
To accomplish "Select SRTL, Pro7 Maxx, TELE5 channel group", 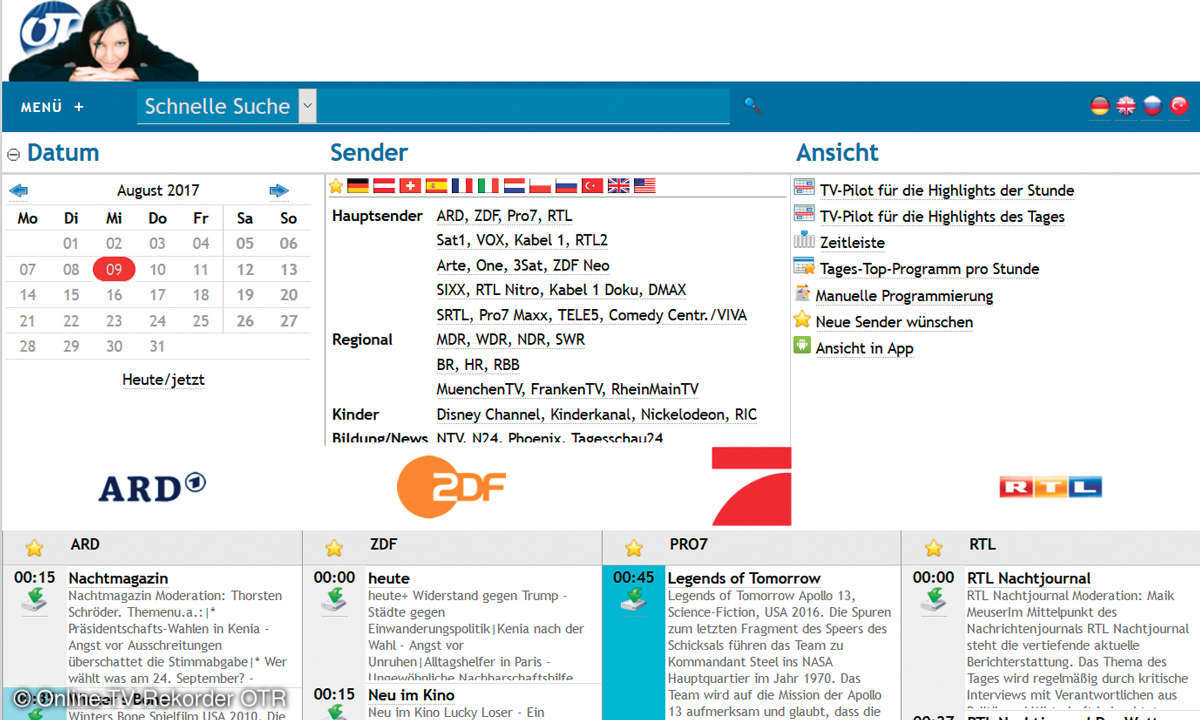I will pos(591,315).
